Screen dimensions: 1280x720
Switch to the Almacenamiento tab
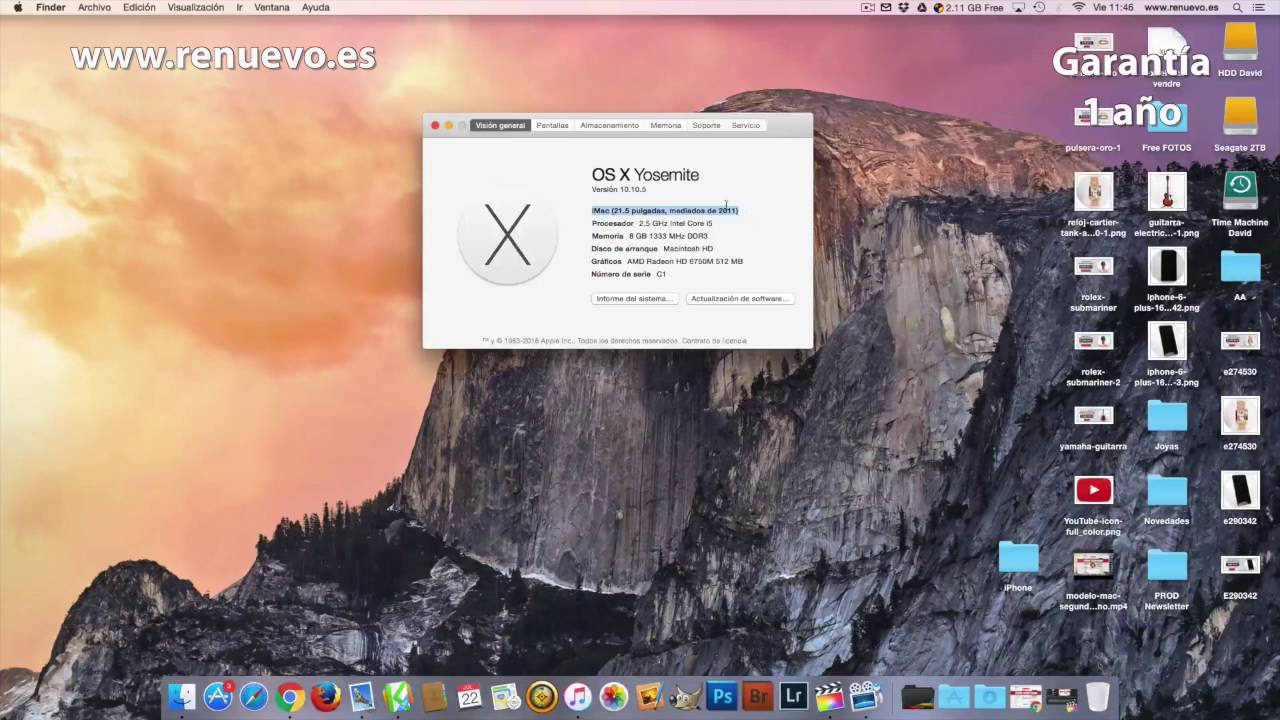pos(609,125)
